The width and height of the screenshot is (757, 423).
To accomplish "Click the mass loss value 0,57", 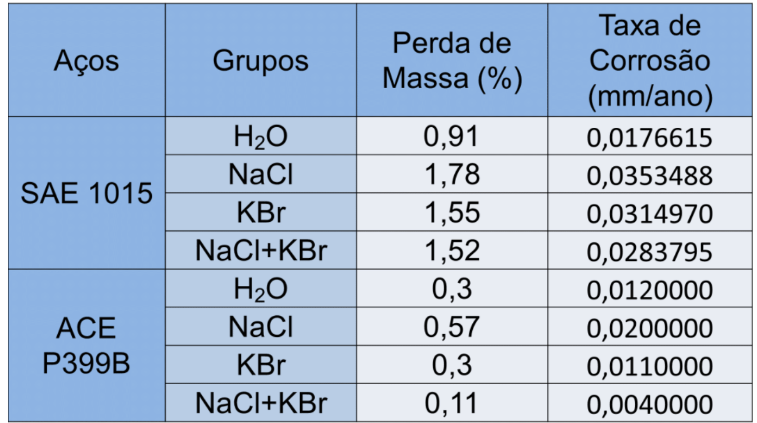I will (452, 327).
